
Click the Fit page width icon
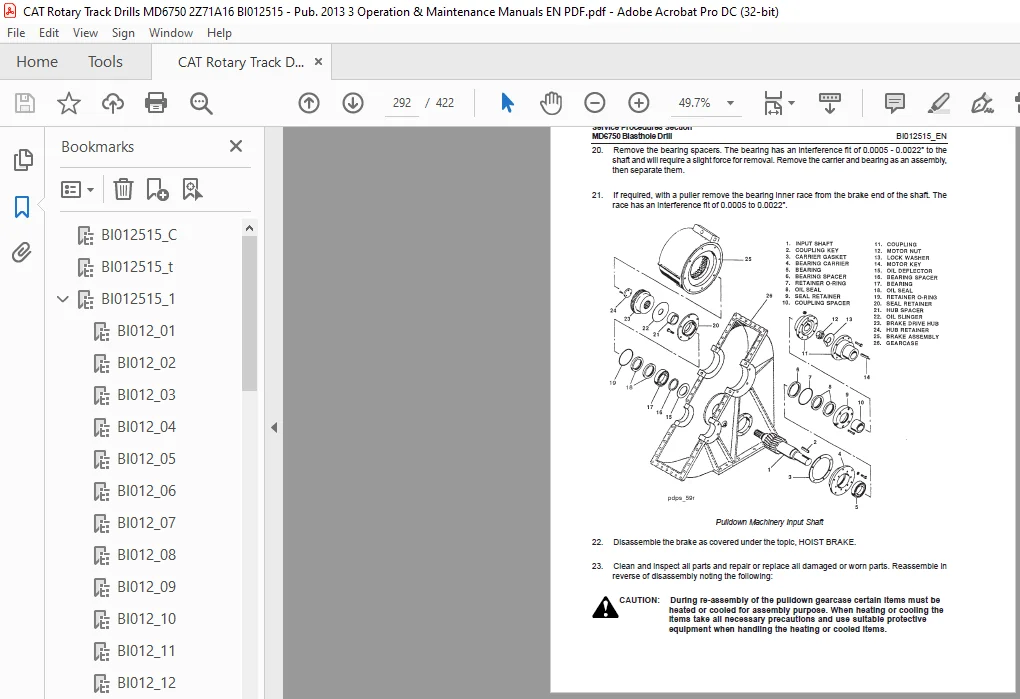773,103
